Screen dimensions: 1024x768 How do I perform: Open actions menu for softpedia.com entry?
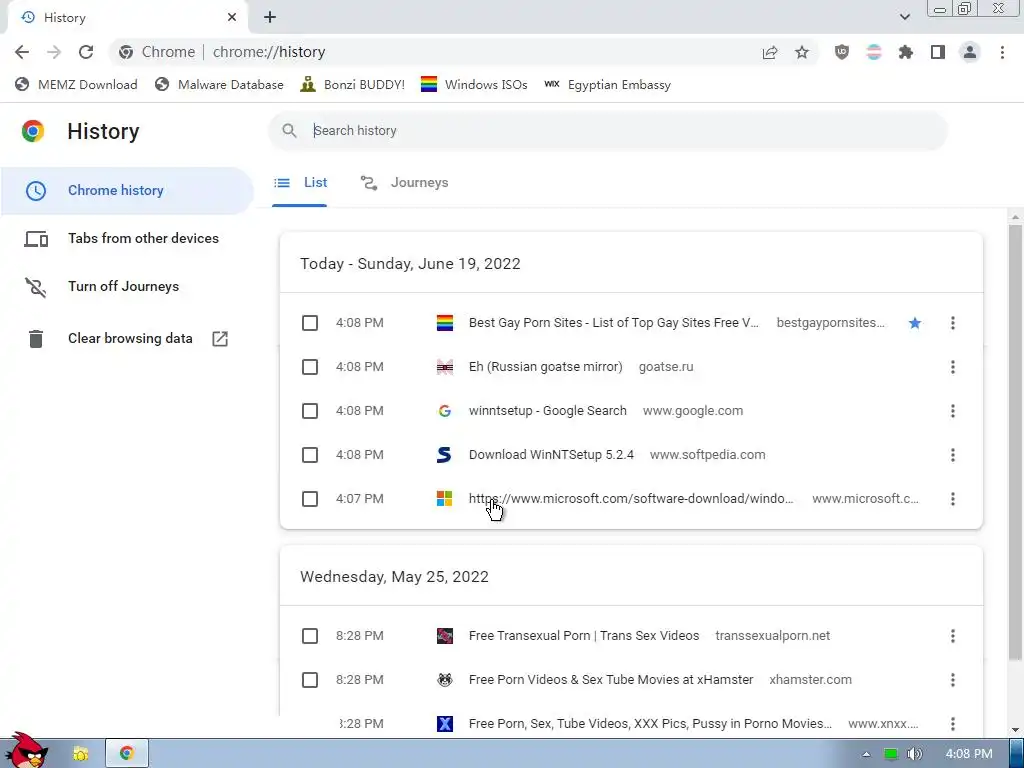coord(953,455)
